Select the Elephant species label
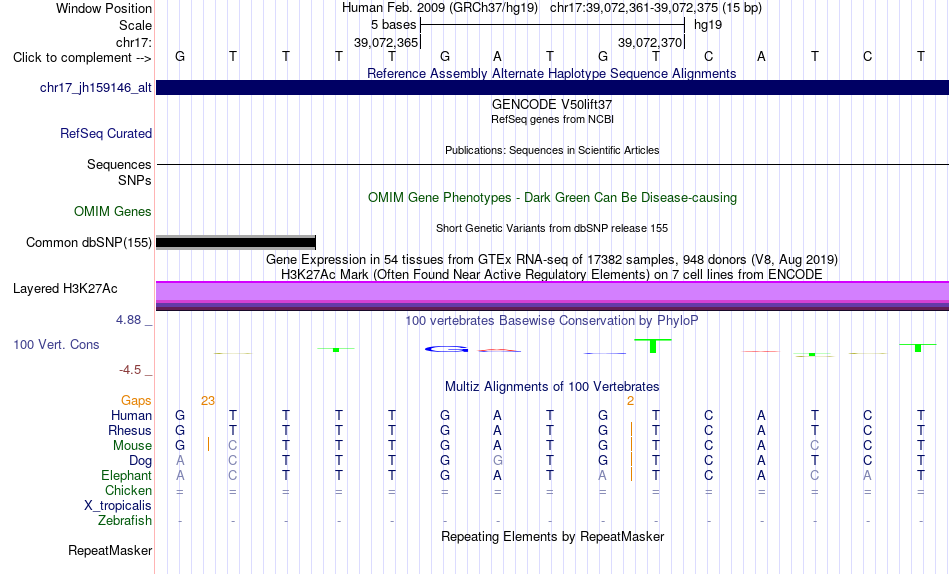The image size is (950, 574). click(126, 476)
